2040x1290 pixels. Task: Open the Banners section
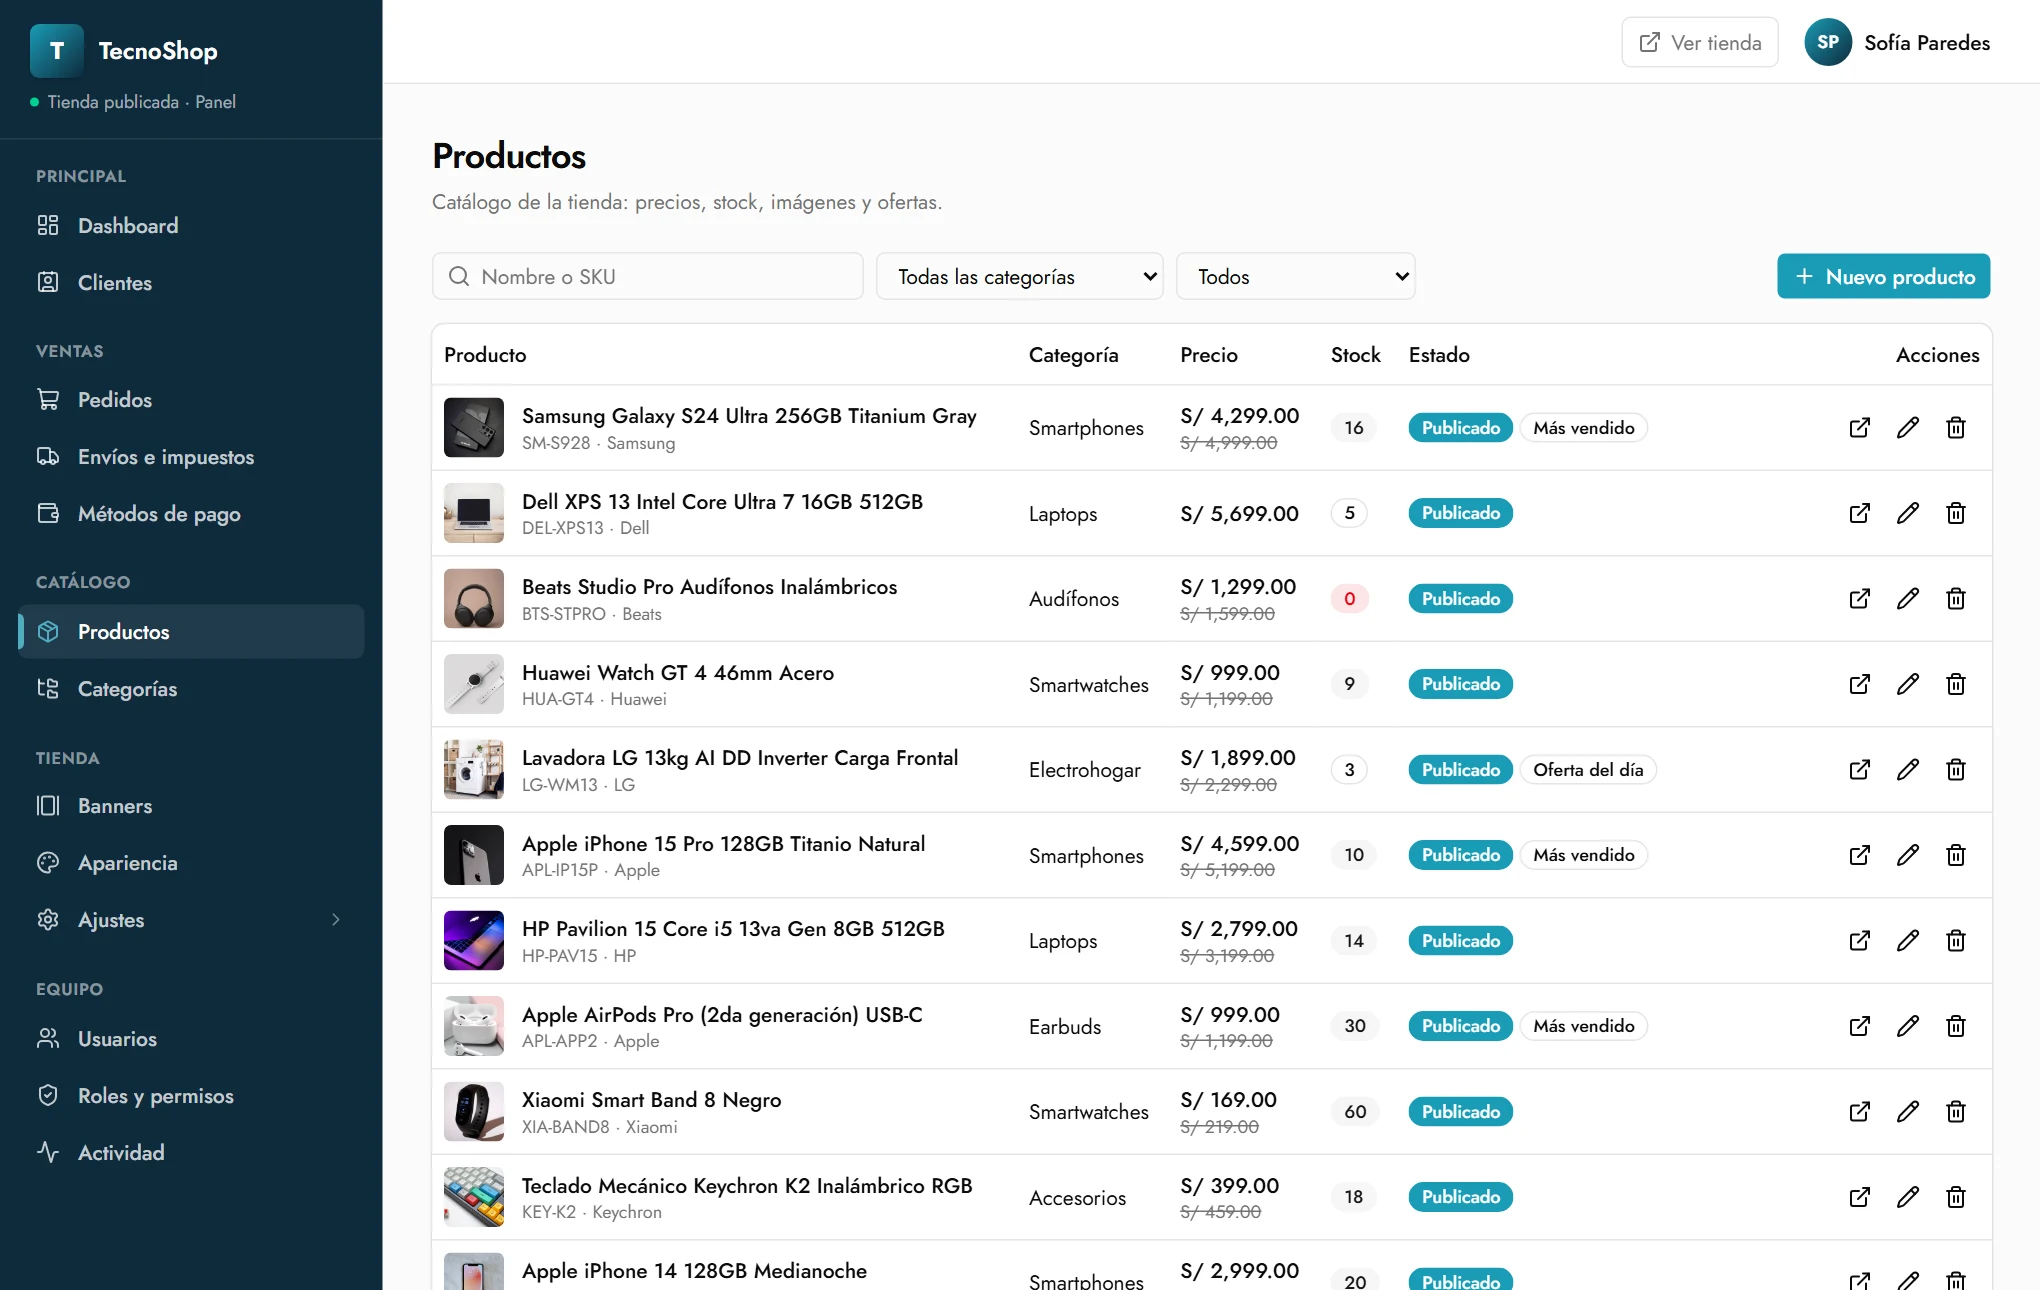(x=191, y=806)
